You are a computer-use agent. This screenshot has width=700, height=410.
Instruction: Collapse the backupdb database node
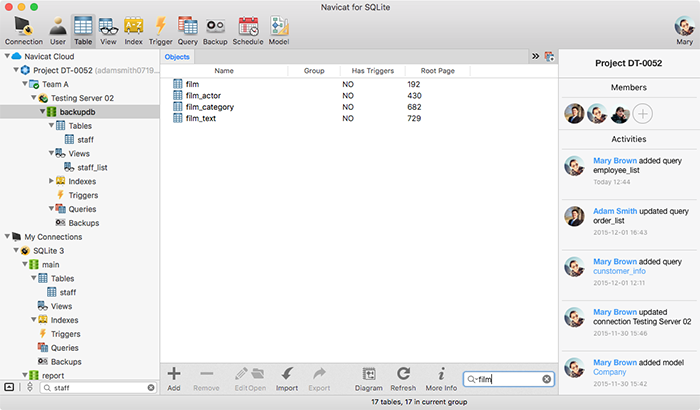pyautogui.click(x=42, y=112)
